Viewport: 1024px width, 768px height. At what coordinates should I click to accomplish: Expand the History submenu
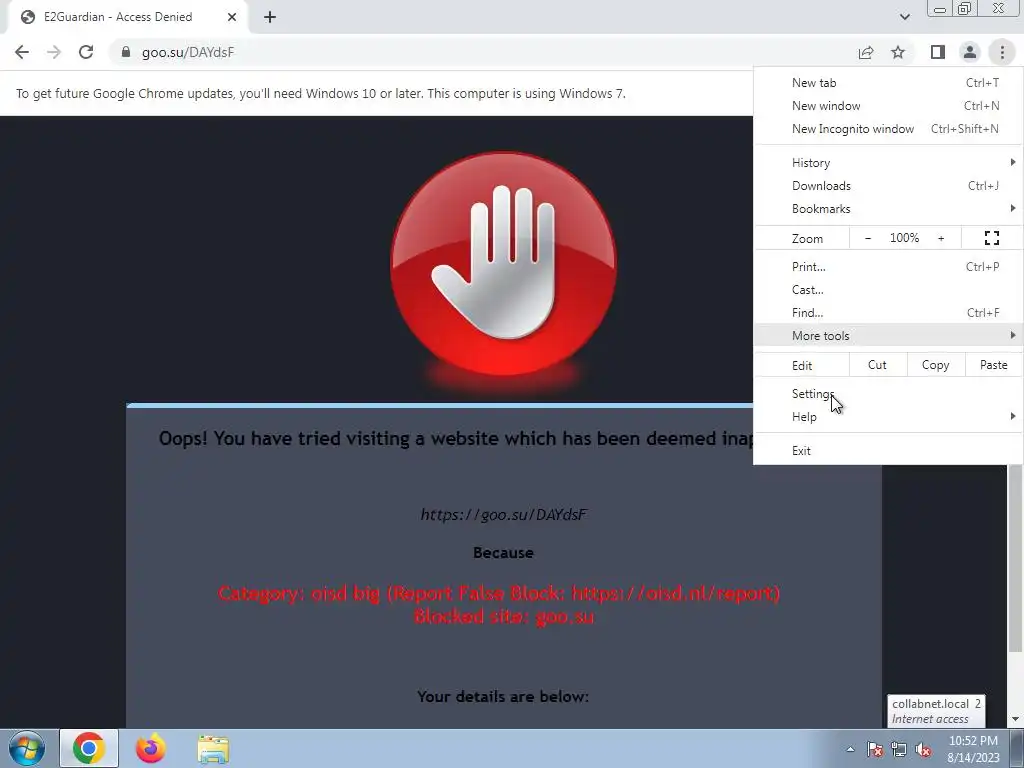click(x=888, y=163)
